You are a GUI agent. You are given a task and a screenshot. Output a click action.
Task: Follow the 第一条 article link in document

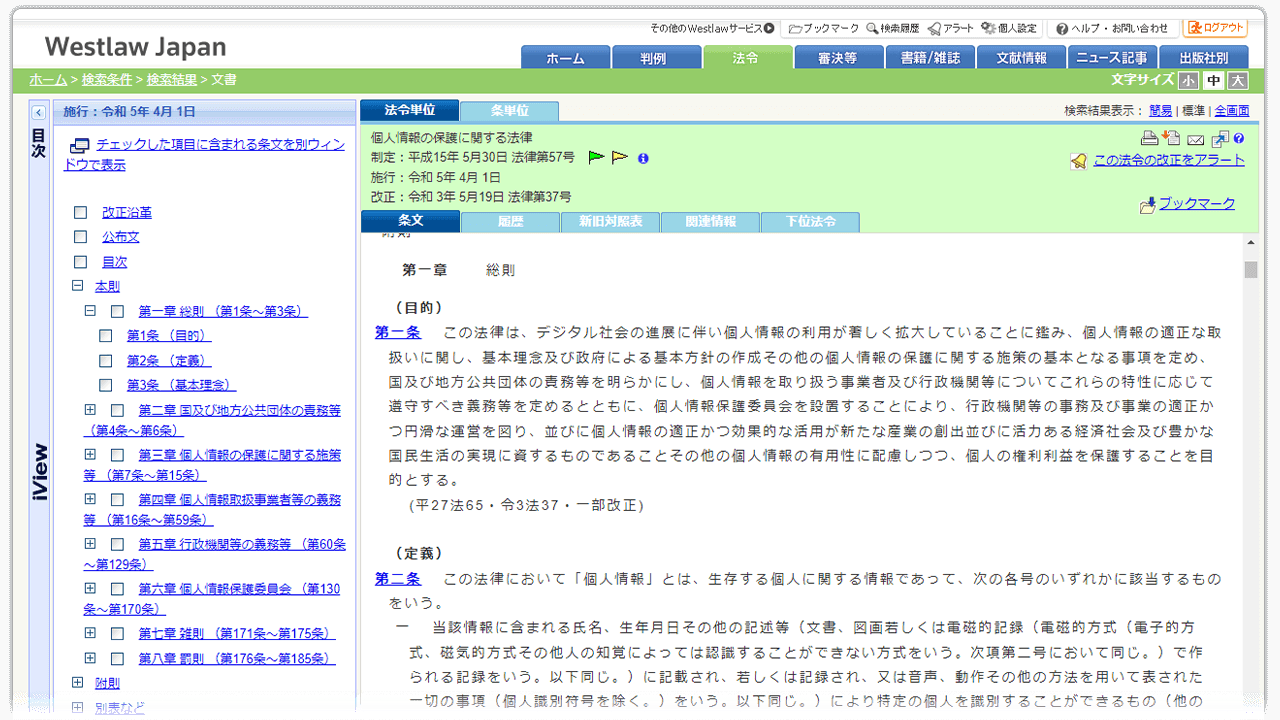tap(398, 333)
